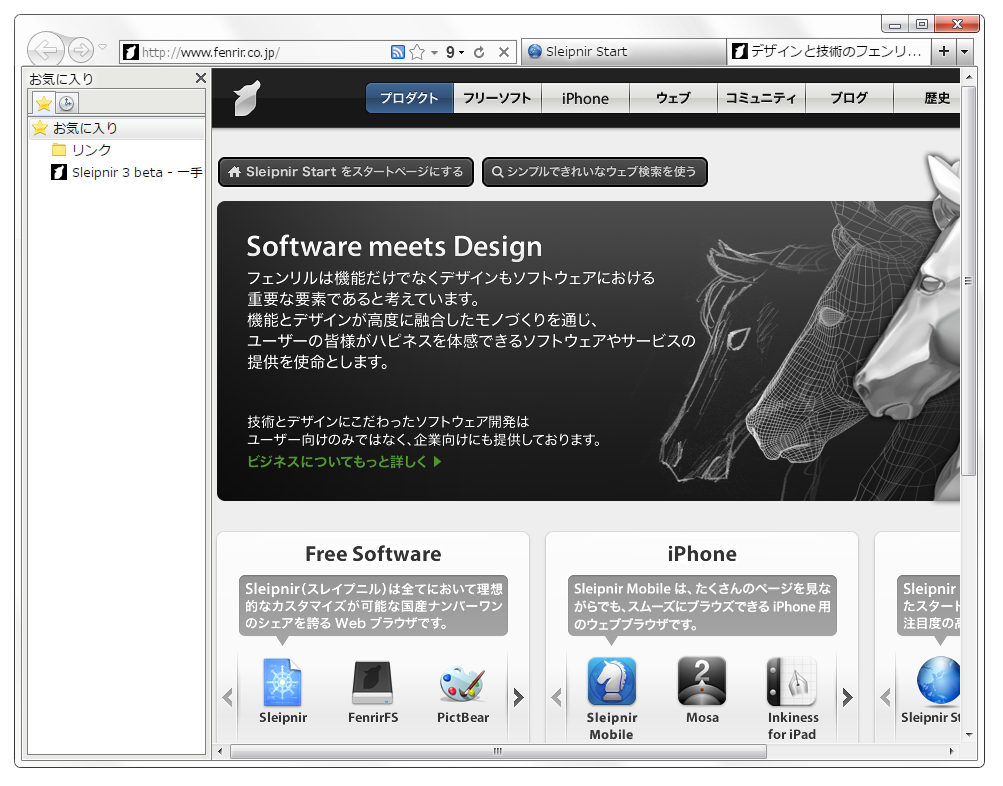1003x786 pixels.
Task: Open the プロダクト navigation menu
Action: [x=409, y=98]
